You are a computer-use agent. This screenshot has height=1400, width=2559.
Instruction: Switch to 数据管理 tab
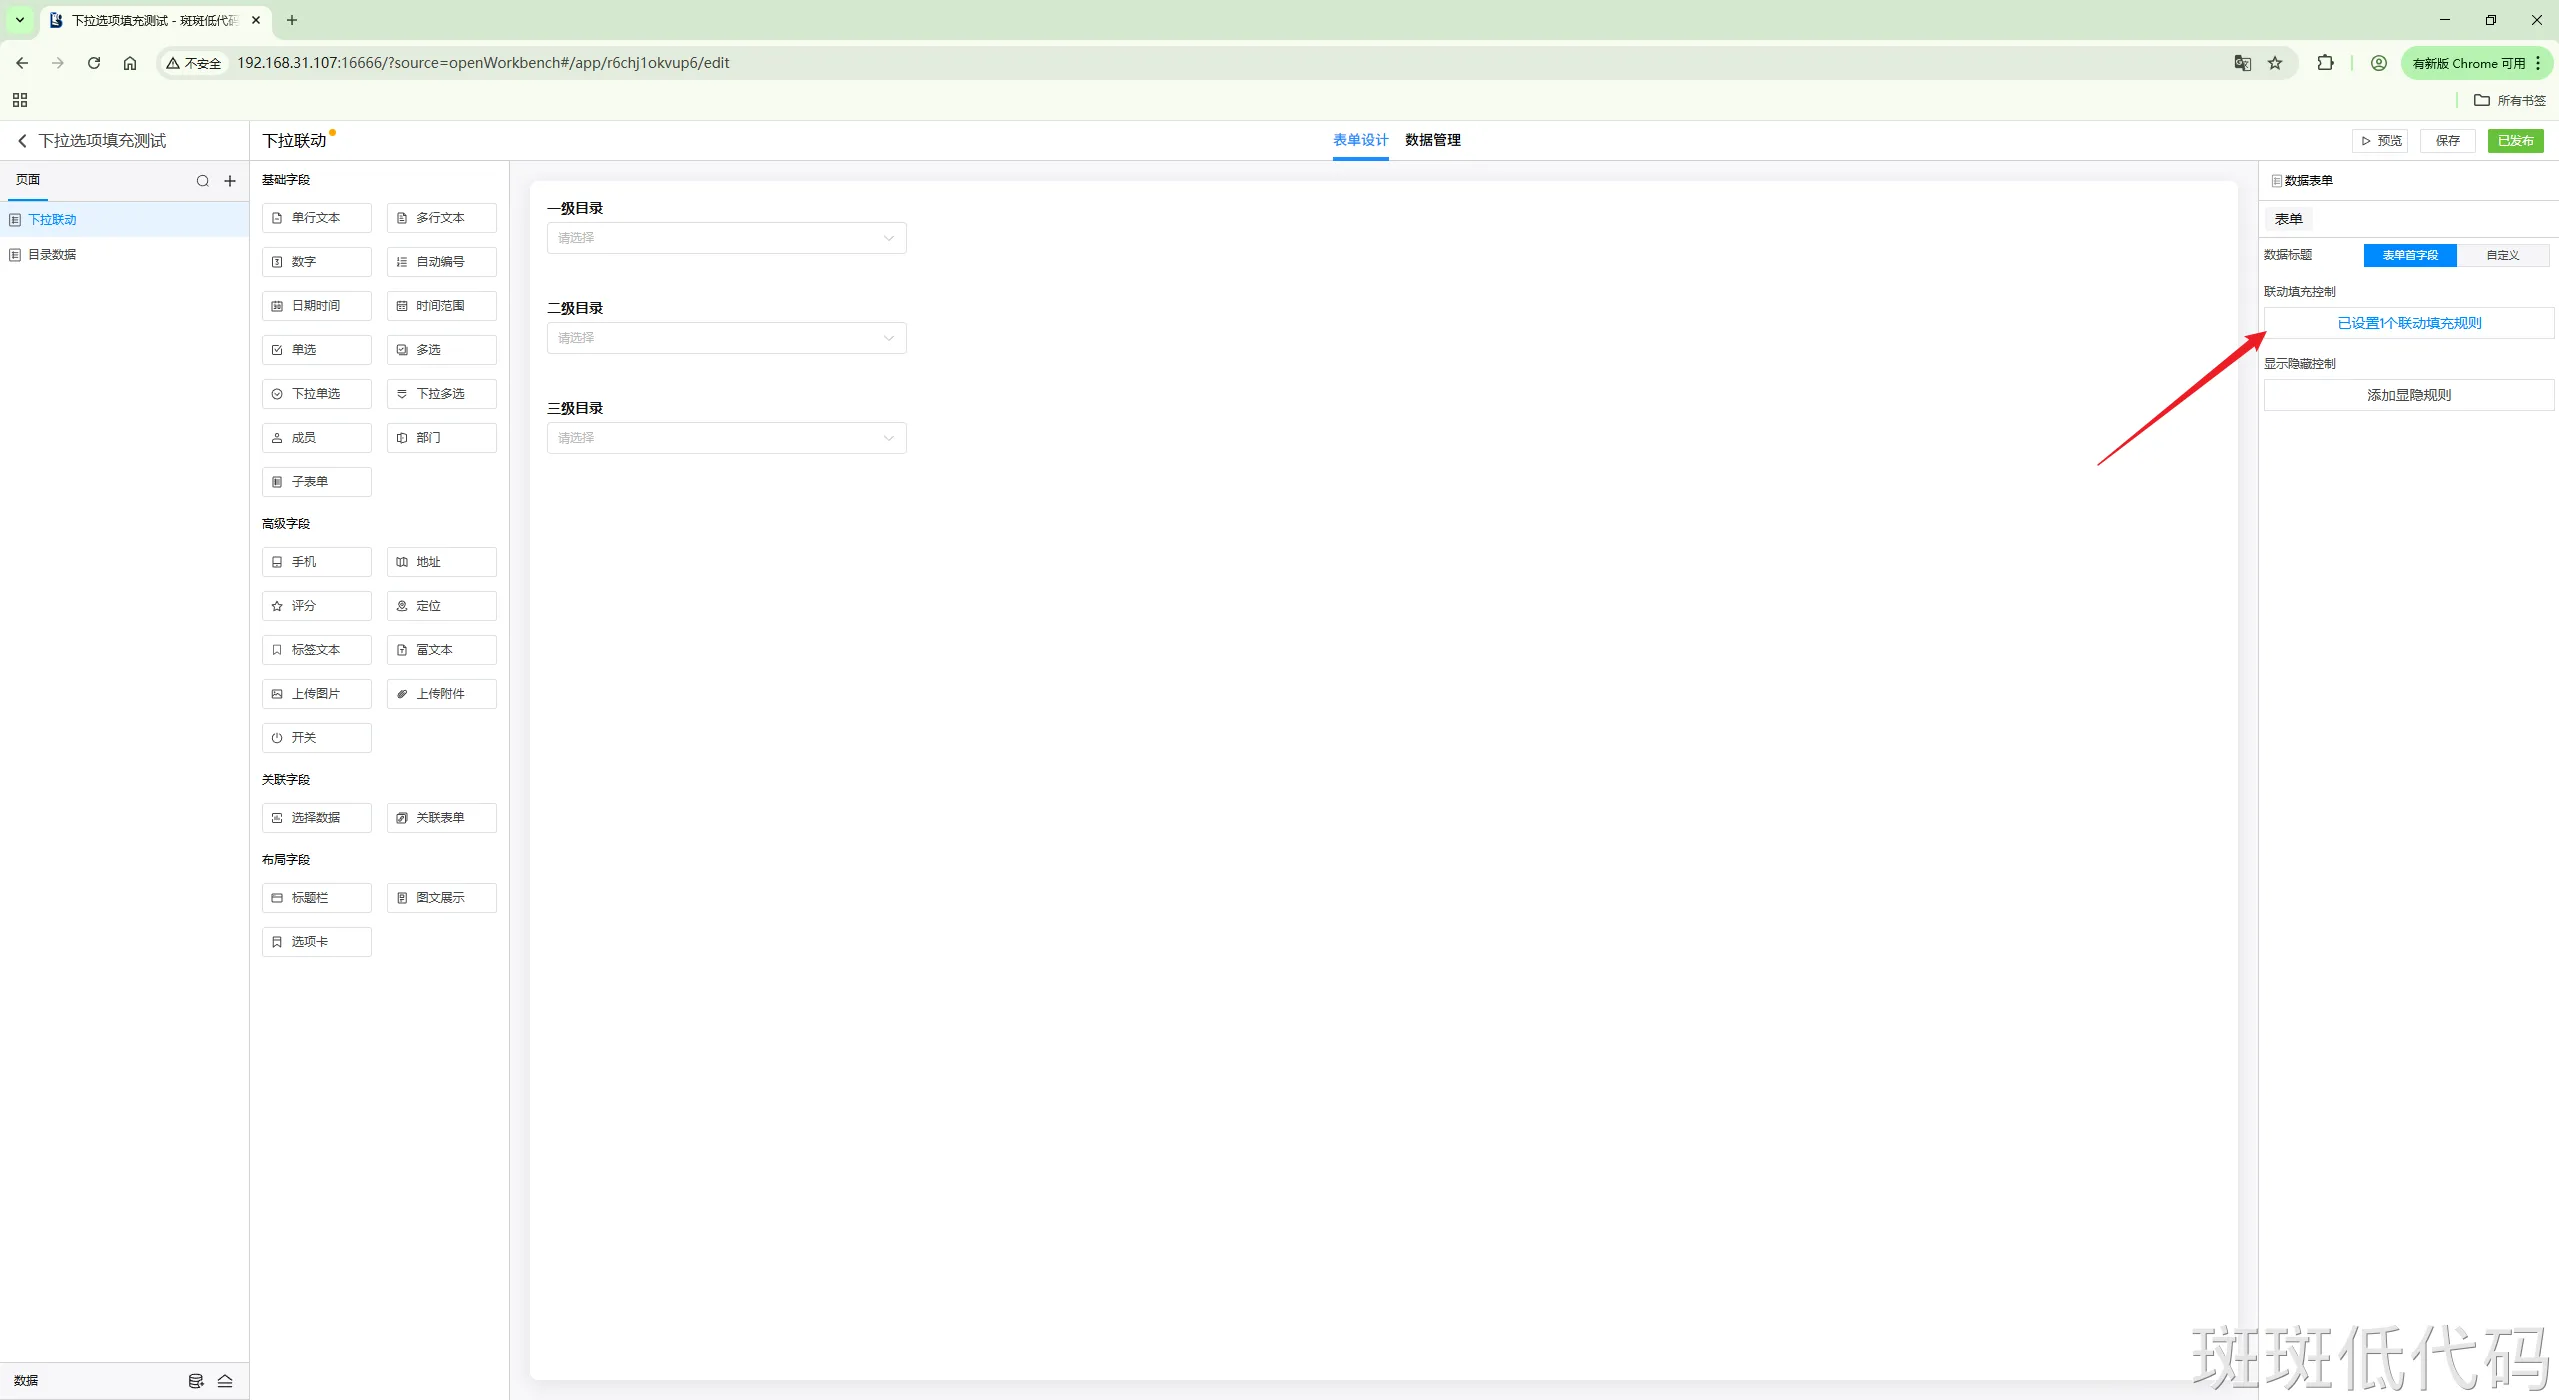tap(1432, 140)
